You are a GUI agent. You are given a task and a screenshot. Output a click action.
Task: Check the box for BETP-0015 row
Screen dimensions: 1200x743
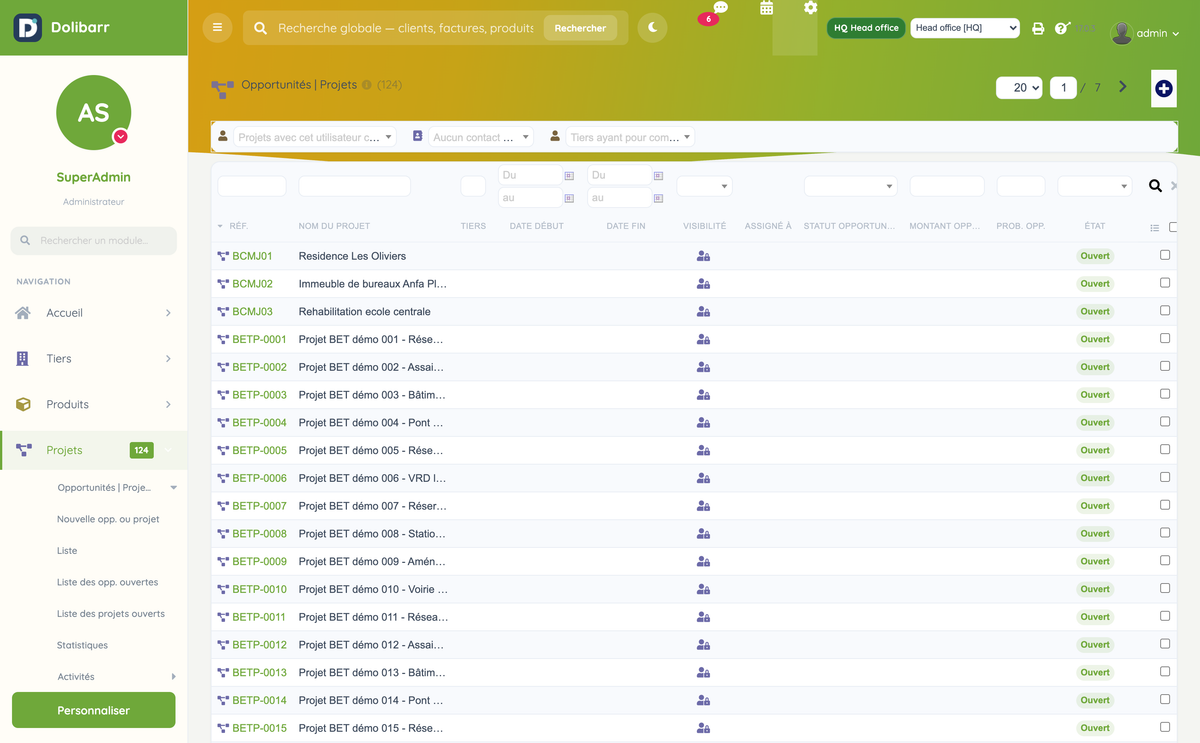click(x=1165, y=727)
